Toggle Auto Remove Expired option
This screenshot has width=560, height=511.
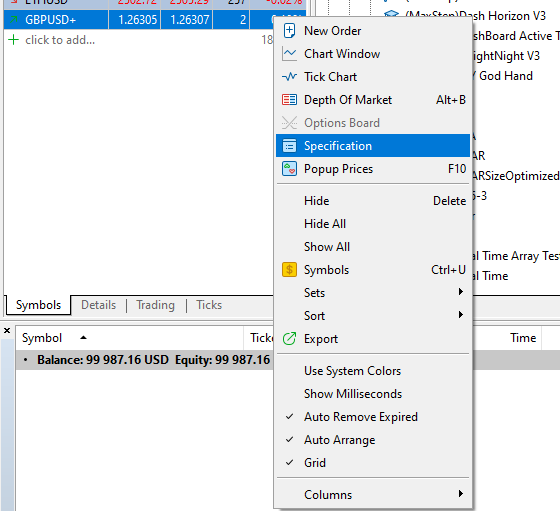tap(372, 417)
